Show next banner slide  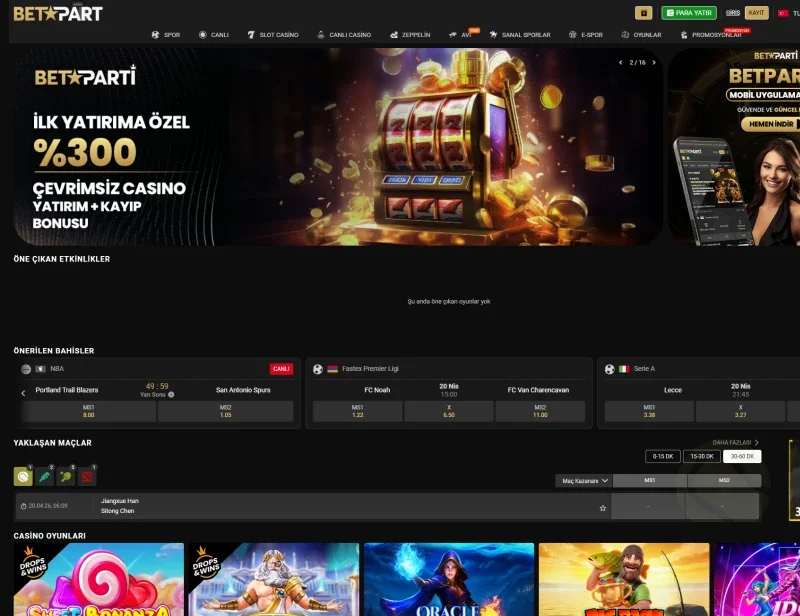click(x=654, y=62)
